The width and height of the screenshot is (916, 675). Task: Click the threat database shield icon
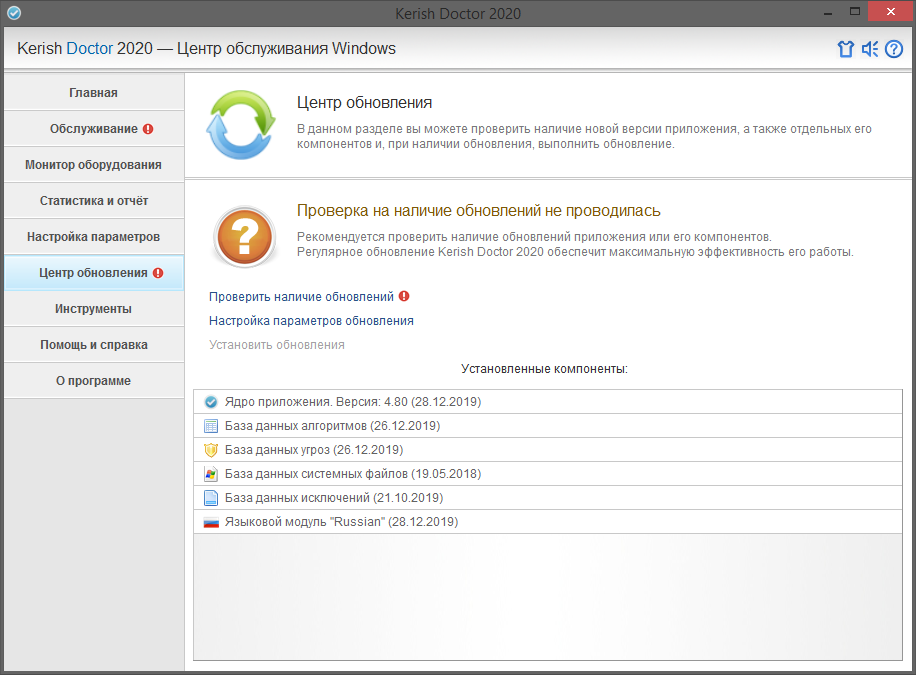tap(210, 450)
